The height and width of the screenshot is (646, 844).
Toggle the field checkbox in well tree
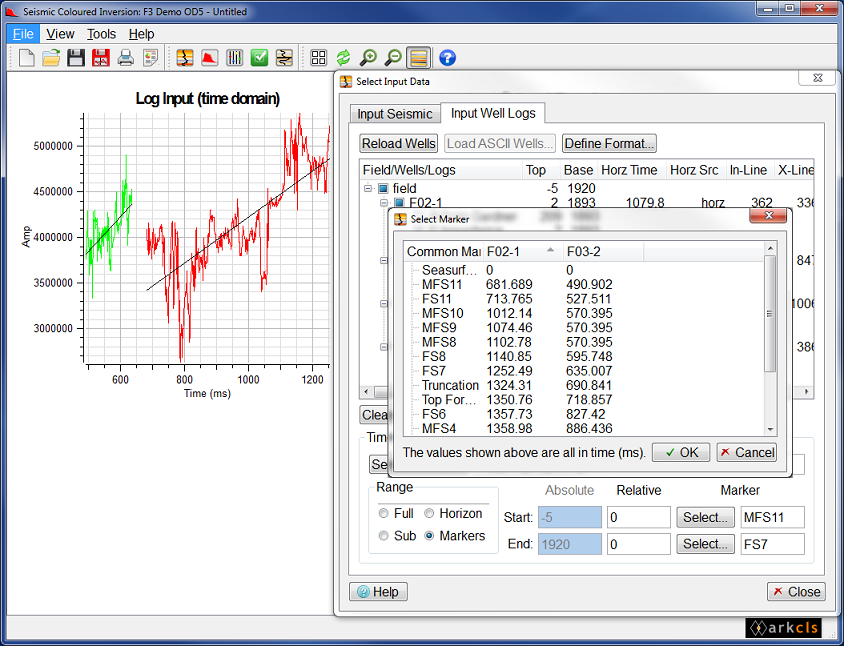click(x=383, y=188)
